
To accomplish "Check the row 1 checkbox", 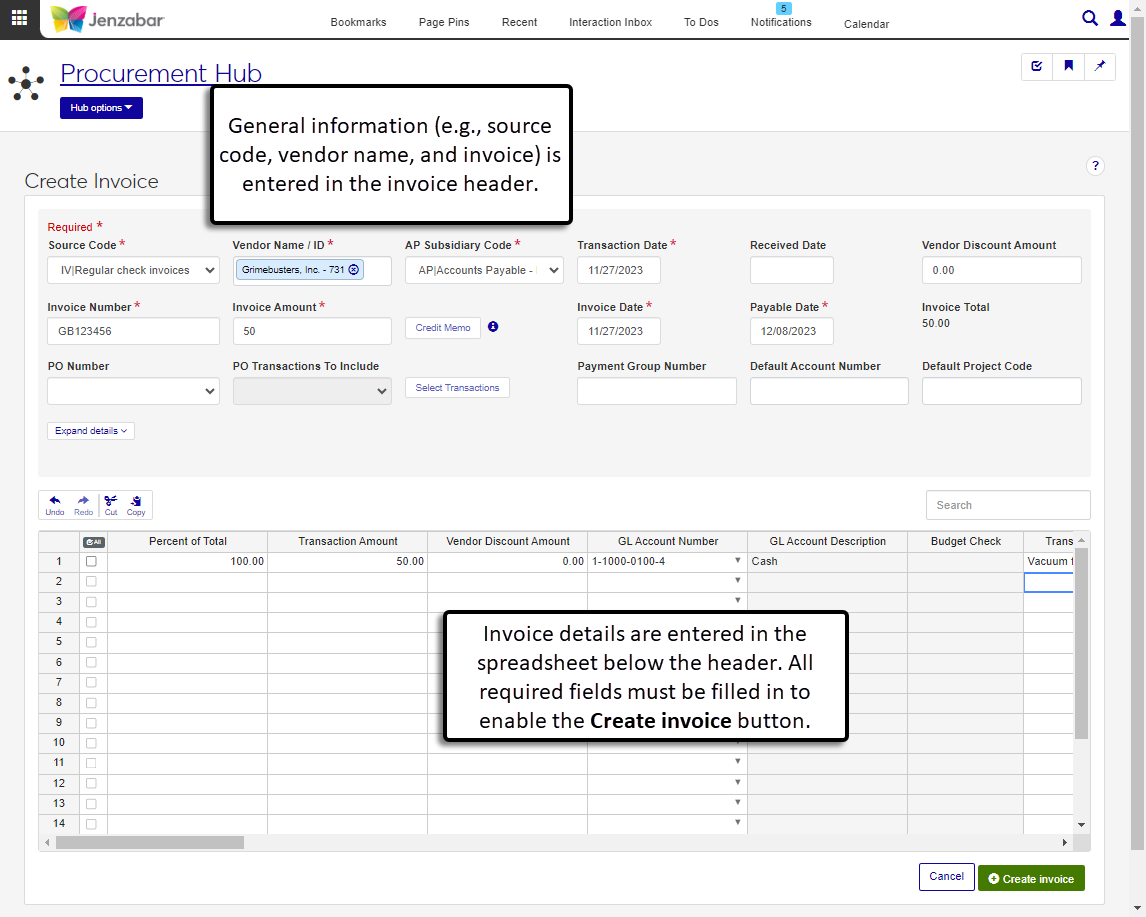I will click(91, 562).
